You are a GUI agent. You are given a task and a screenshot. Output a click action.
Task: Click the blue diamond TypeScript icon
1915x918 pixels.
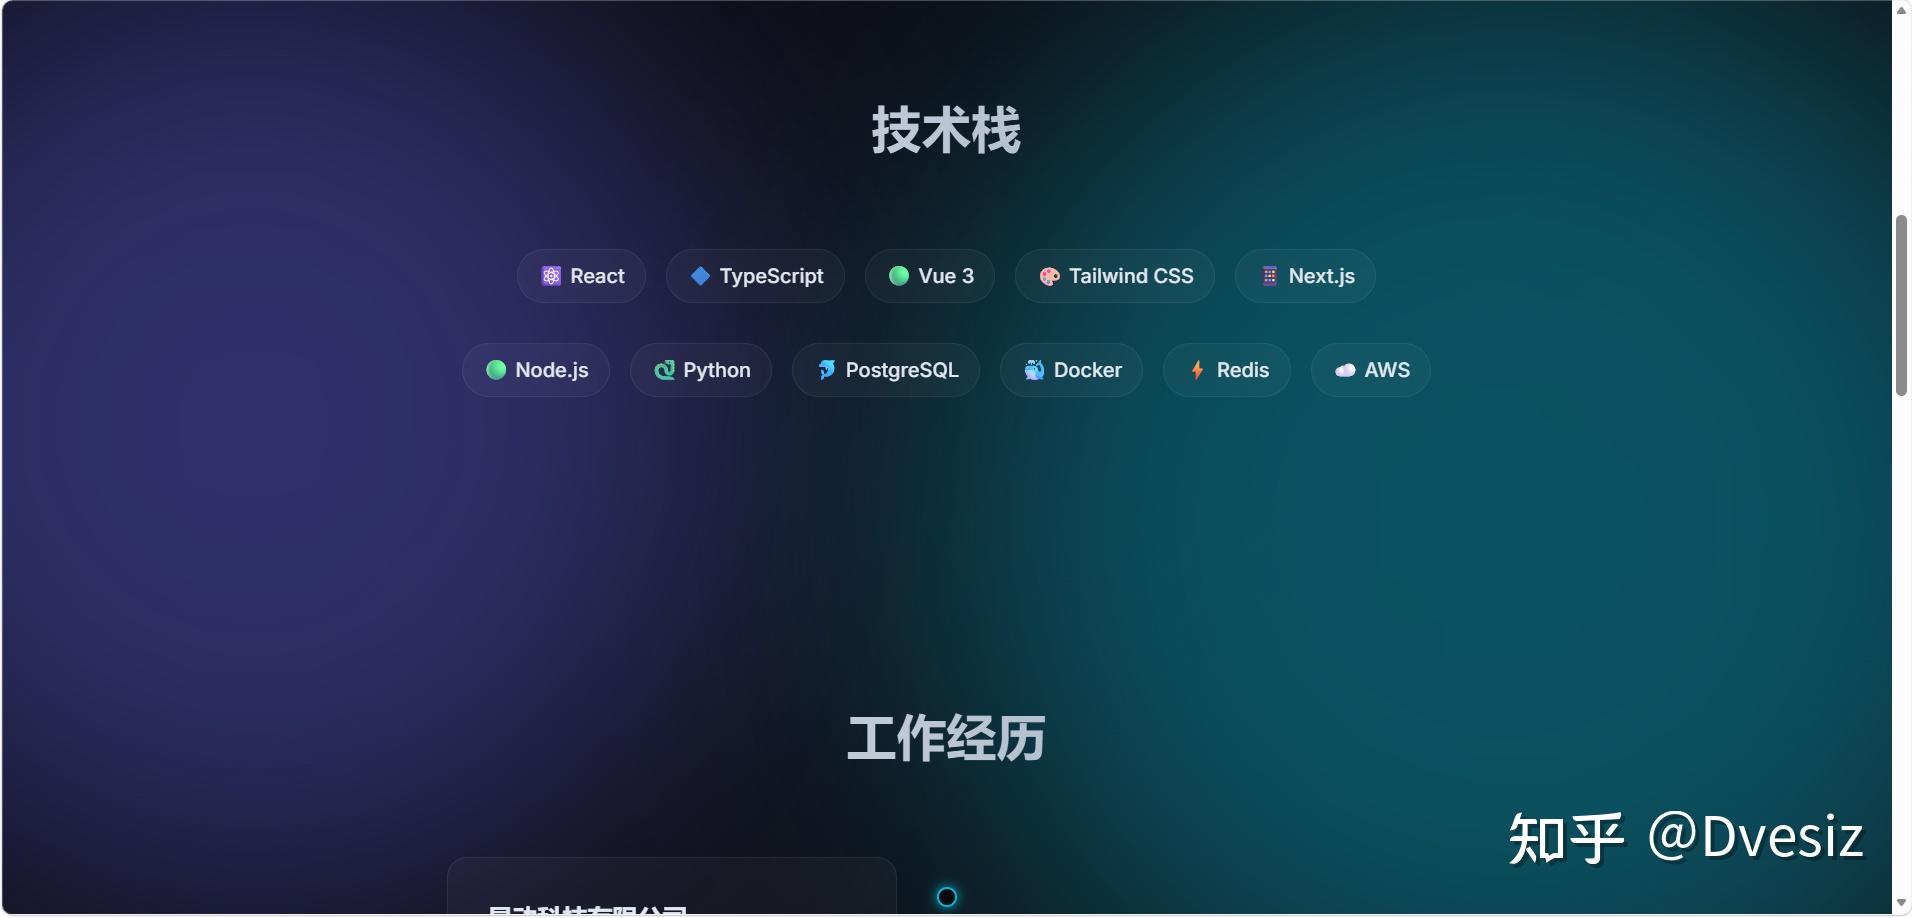coord(700,276)
